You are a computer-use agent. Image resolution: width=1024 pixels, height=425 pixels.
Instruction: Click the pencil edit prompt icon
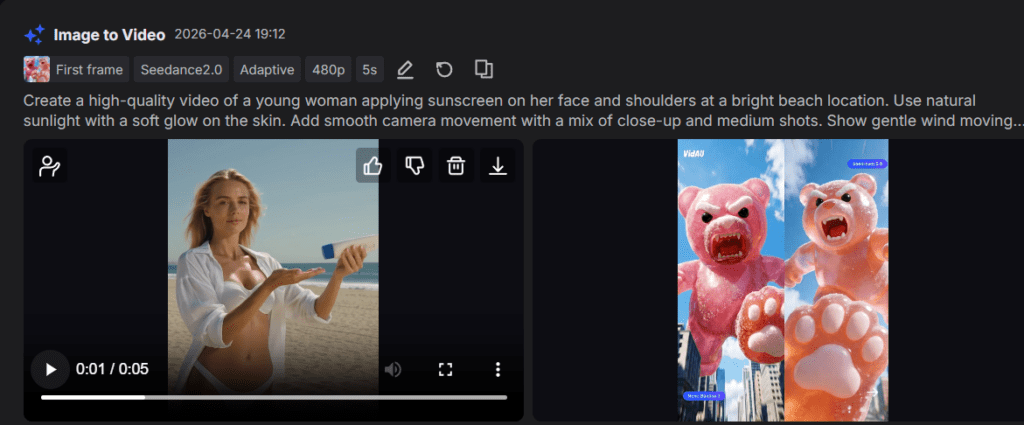[x=404, y=70]
